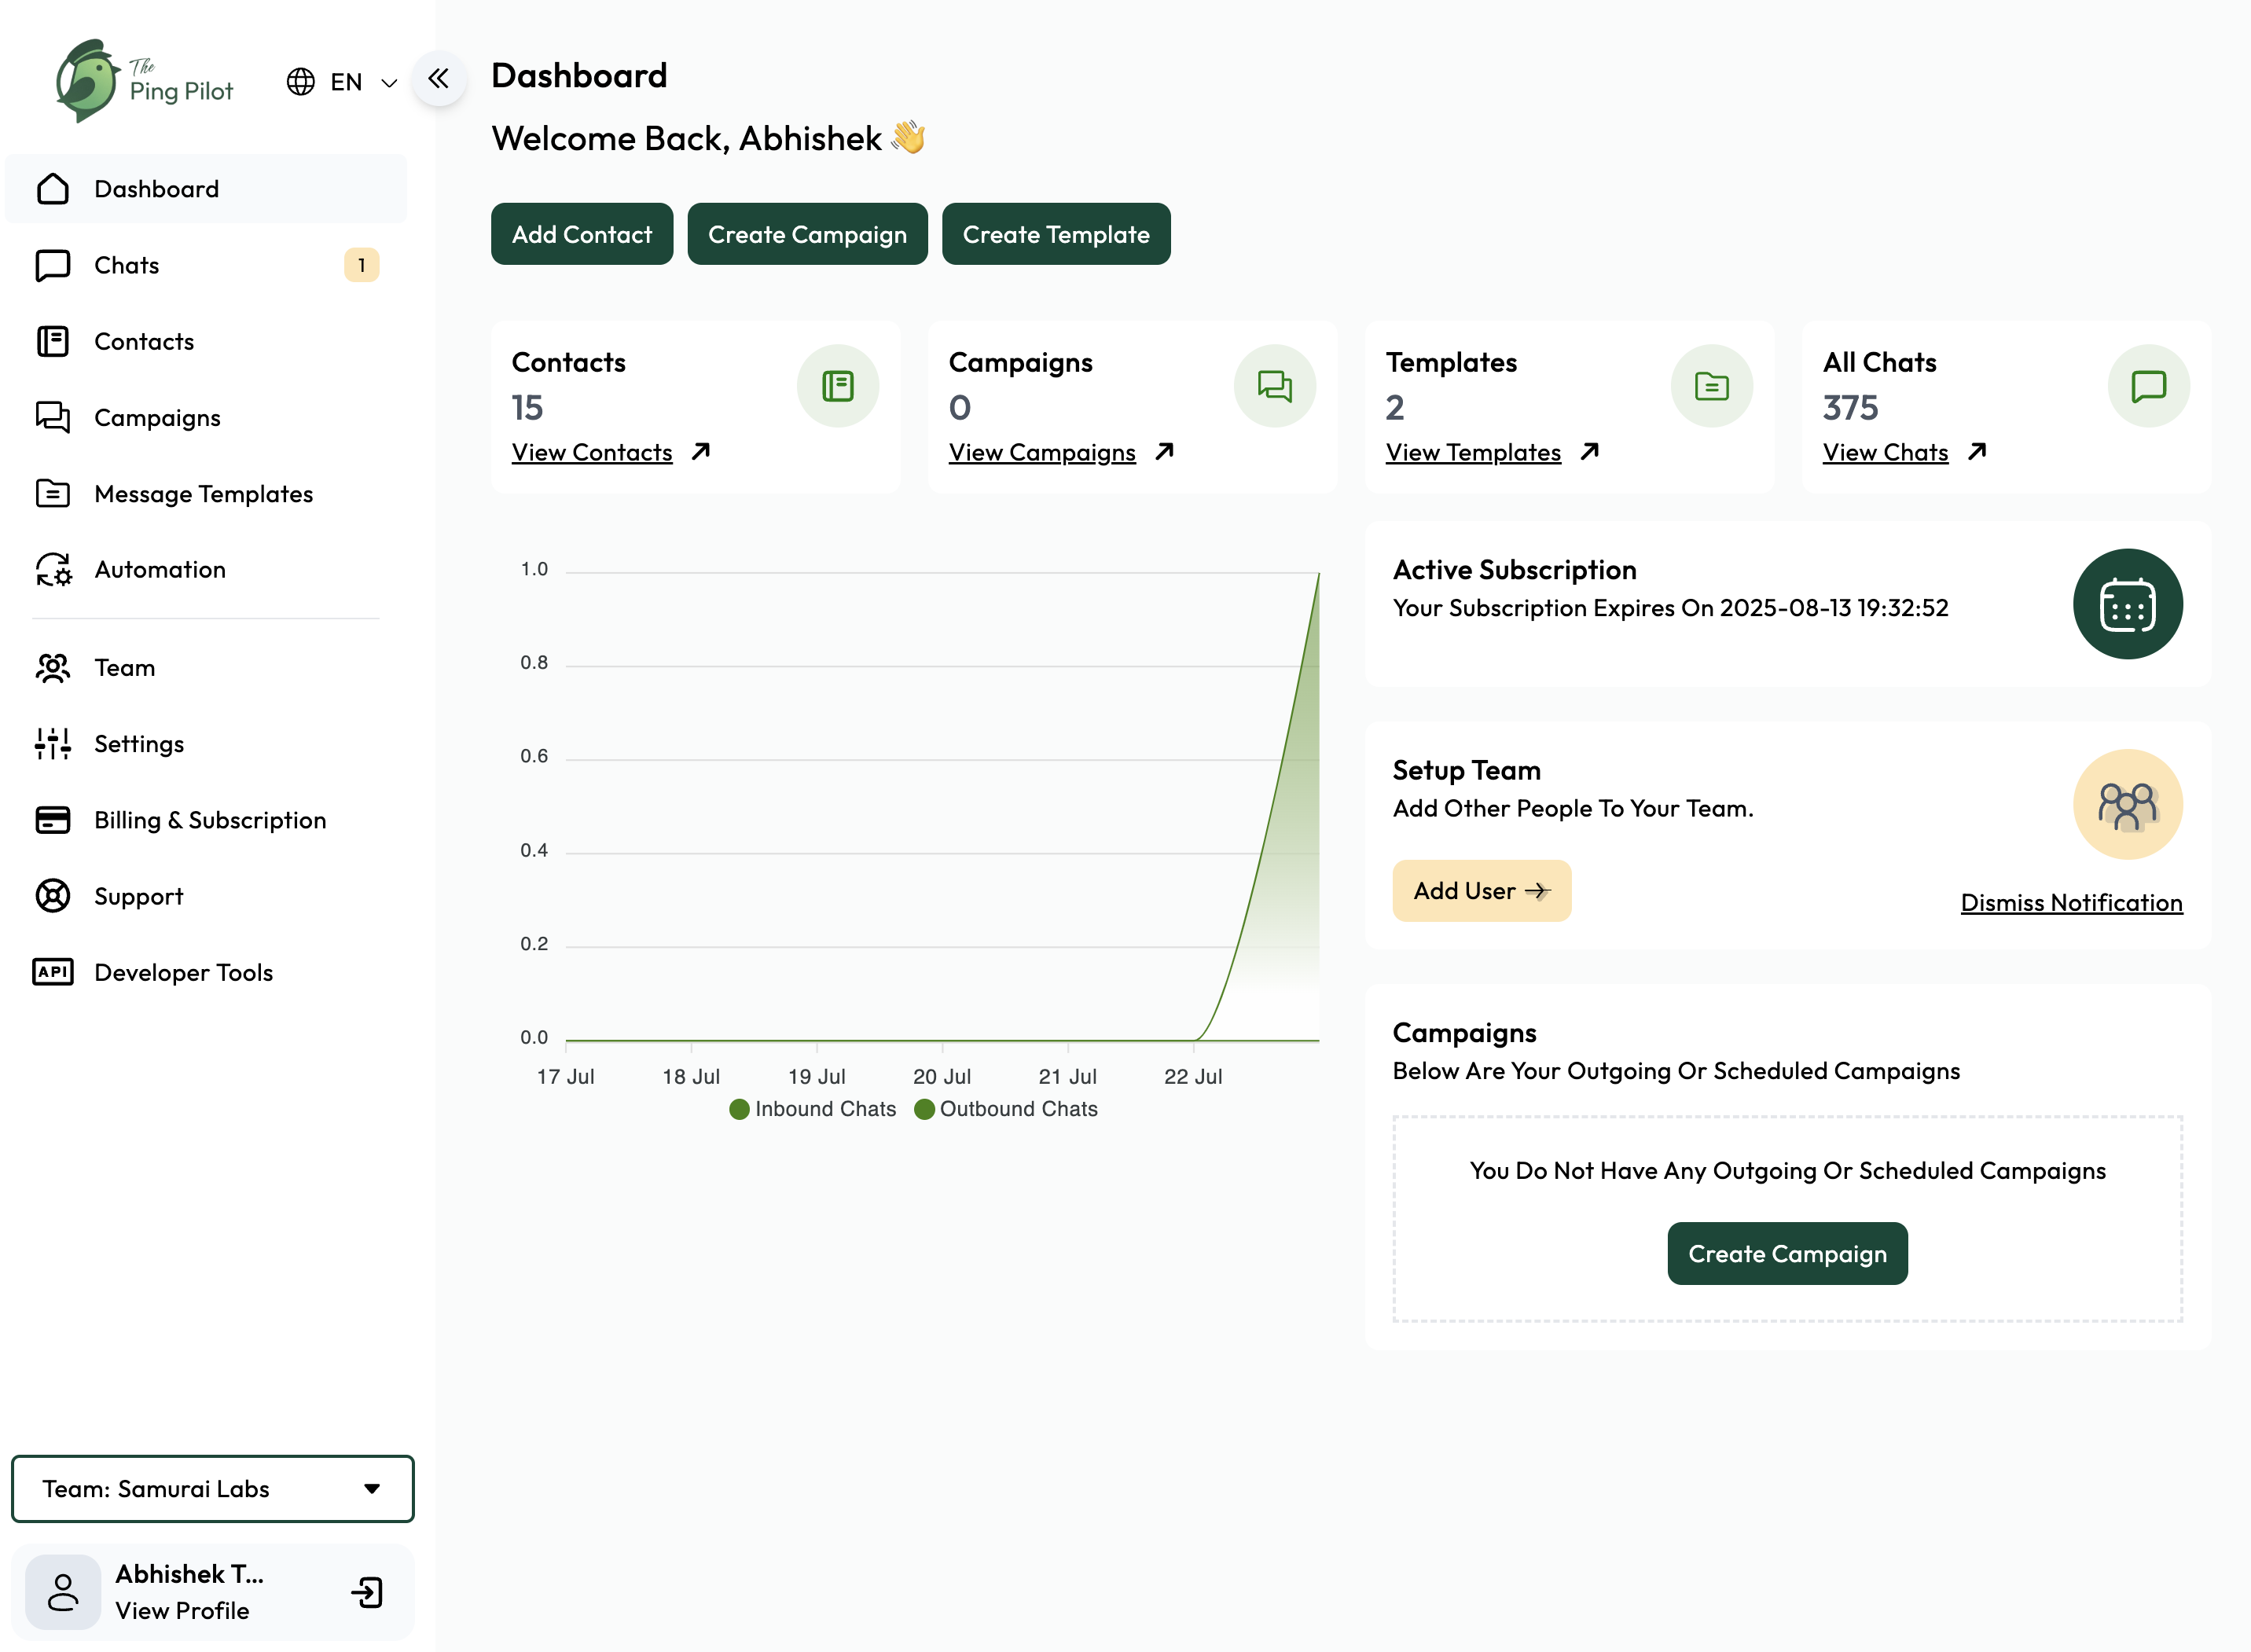The image size is (2251, 1652).
Task: Click the Settings sliders icon
Action: tap(53, 743)
